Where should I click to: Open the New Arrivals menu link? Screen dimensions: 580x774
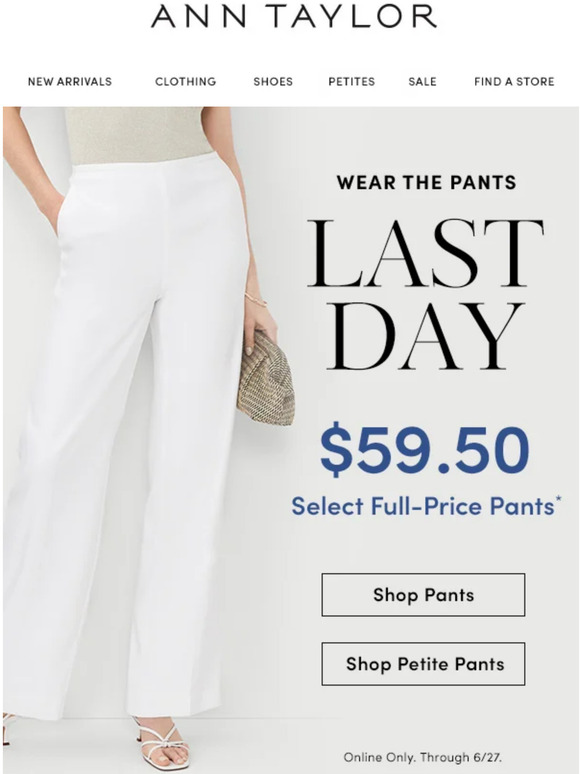click(70, 81)
